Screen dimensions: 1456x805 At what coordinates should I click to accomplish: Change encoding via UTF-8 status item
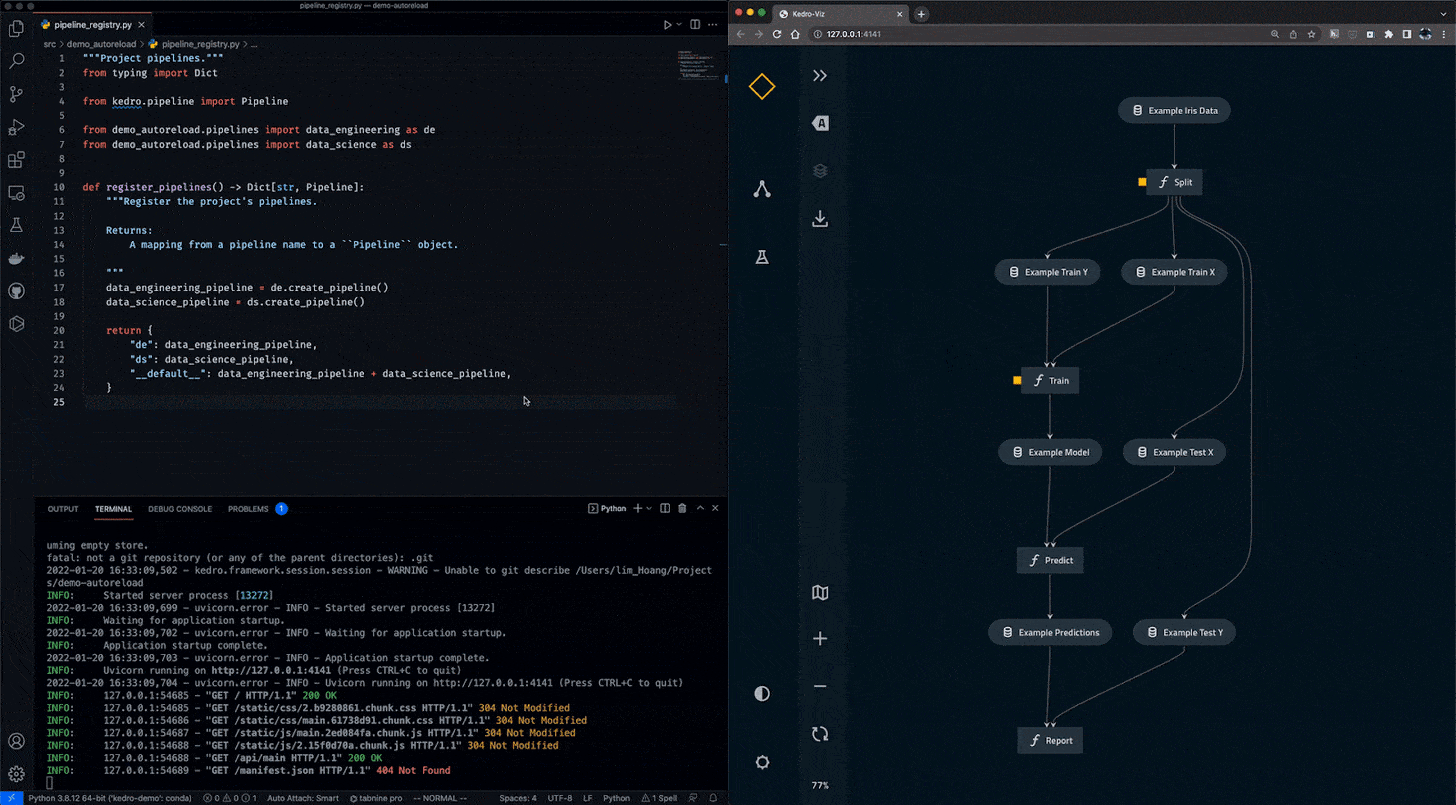point(558,798)
